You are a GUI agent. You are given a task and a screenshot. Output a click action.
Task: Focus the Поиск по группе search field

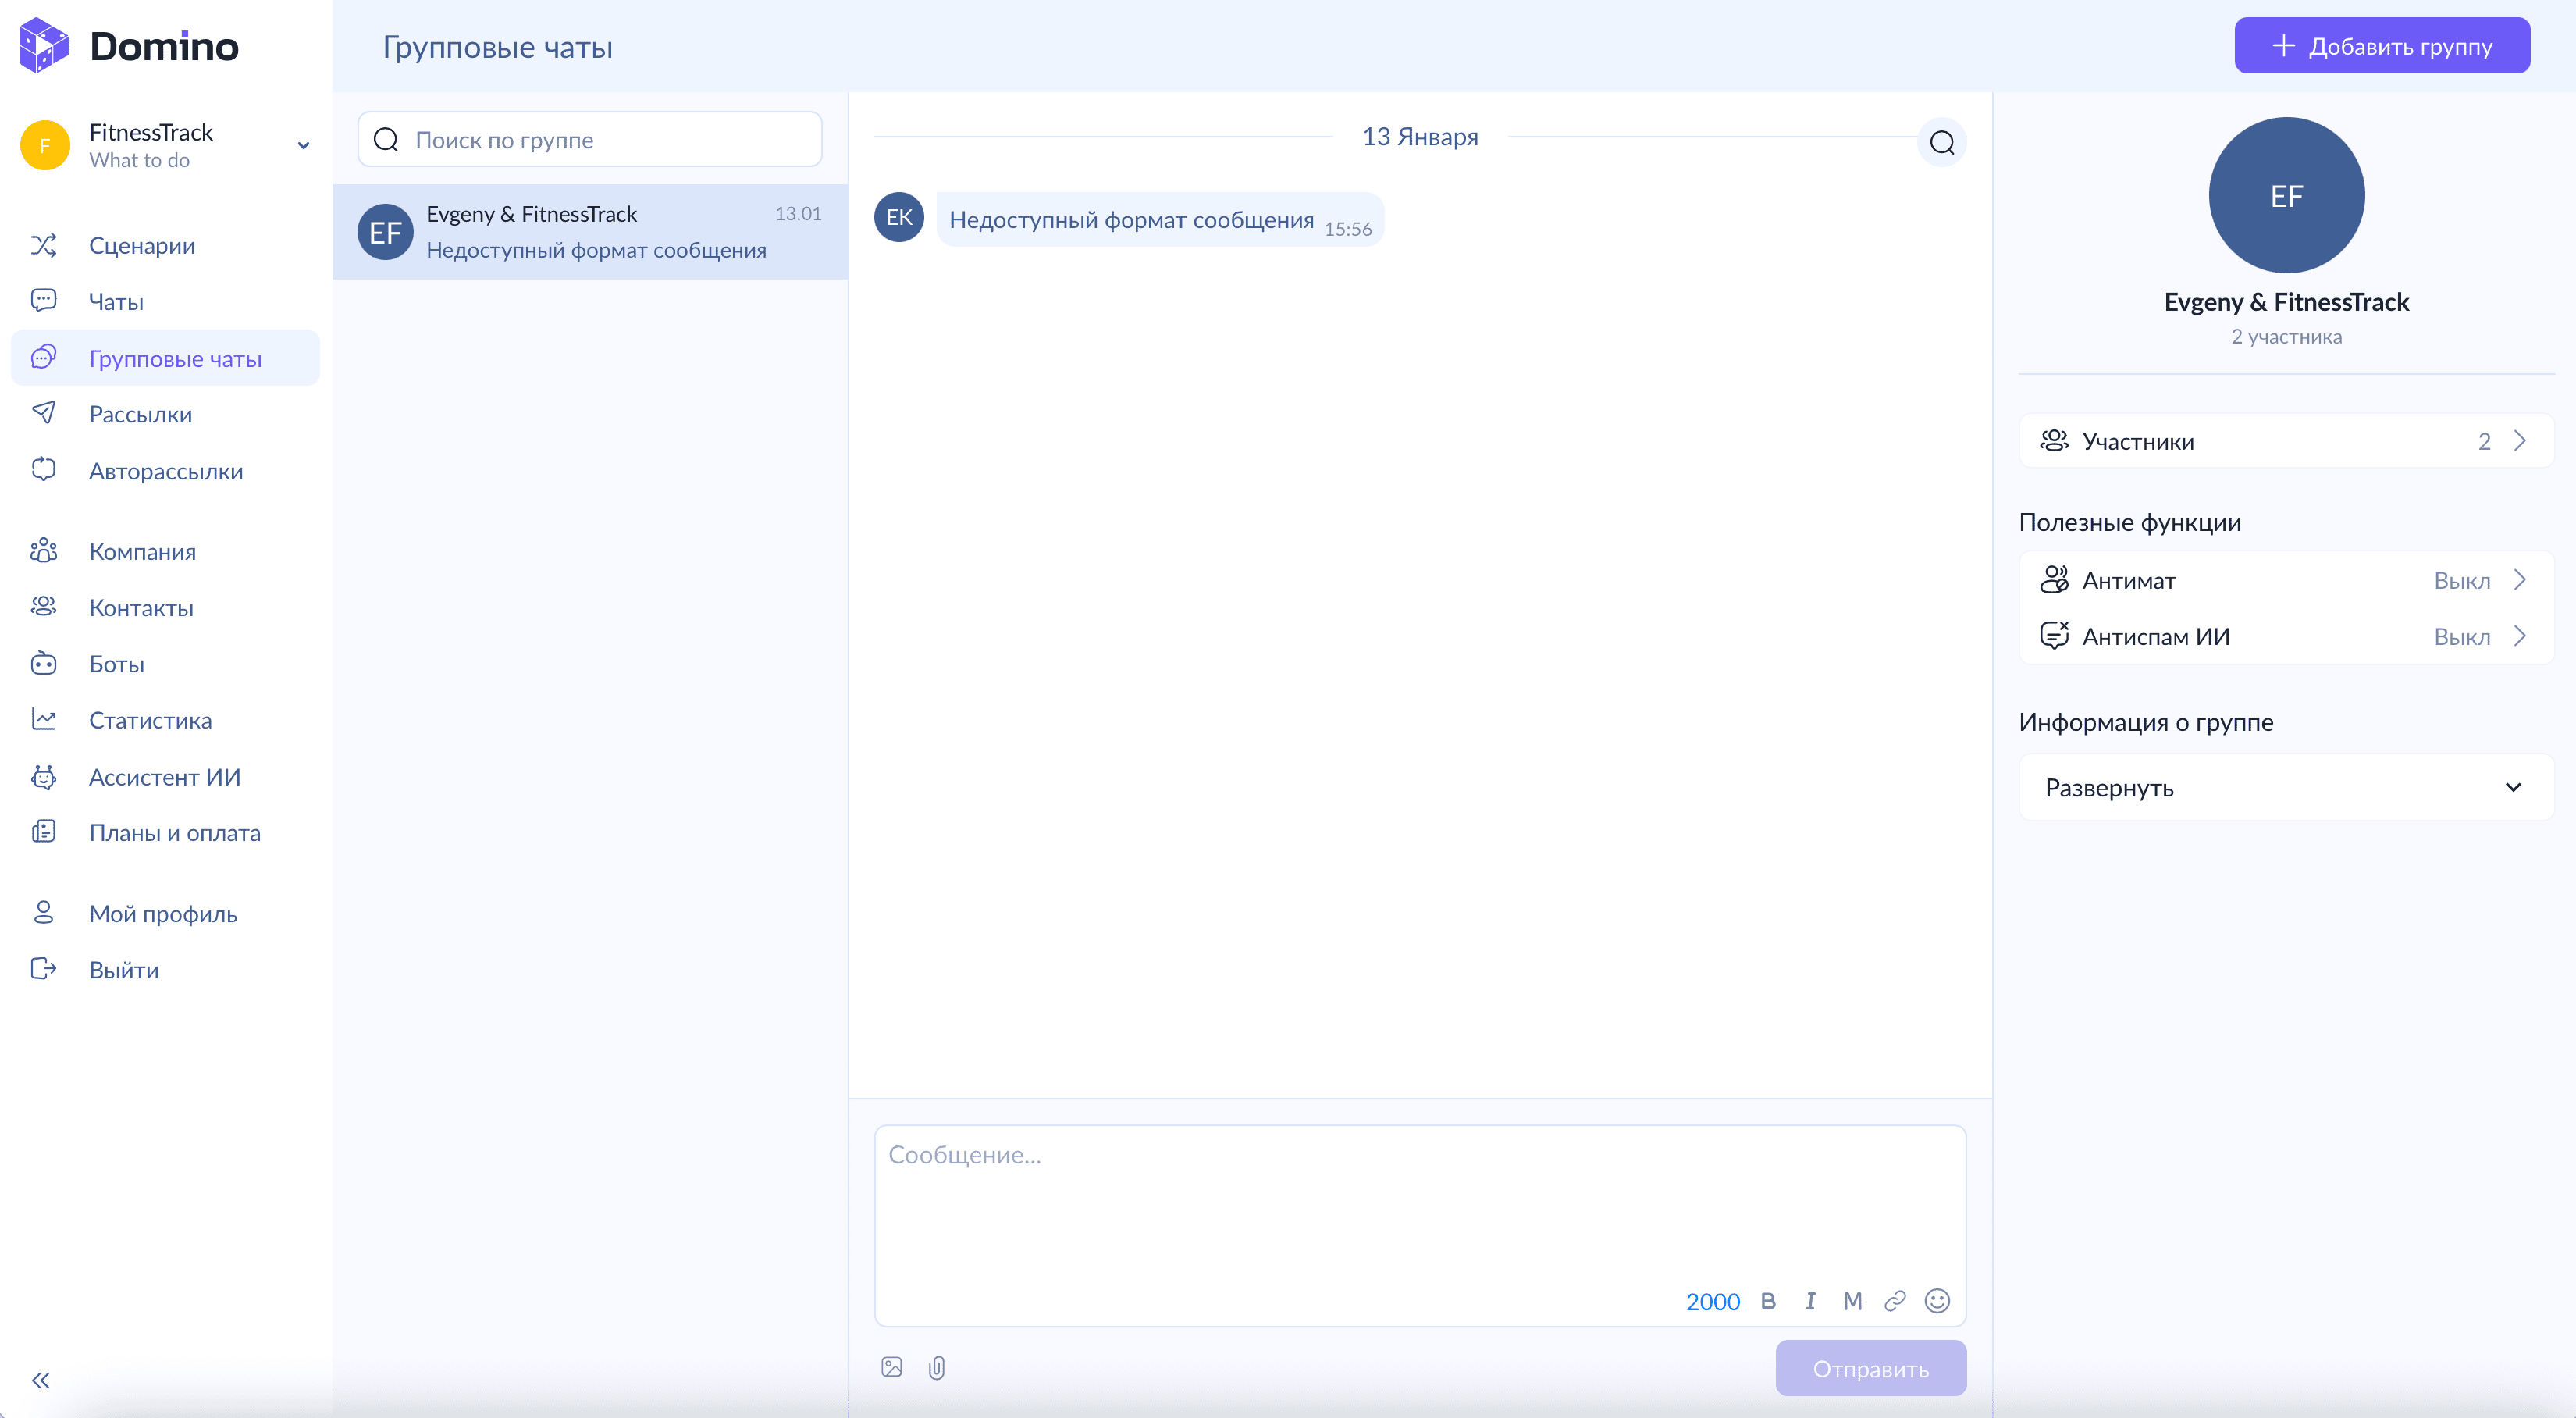590,139
